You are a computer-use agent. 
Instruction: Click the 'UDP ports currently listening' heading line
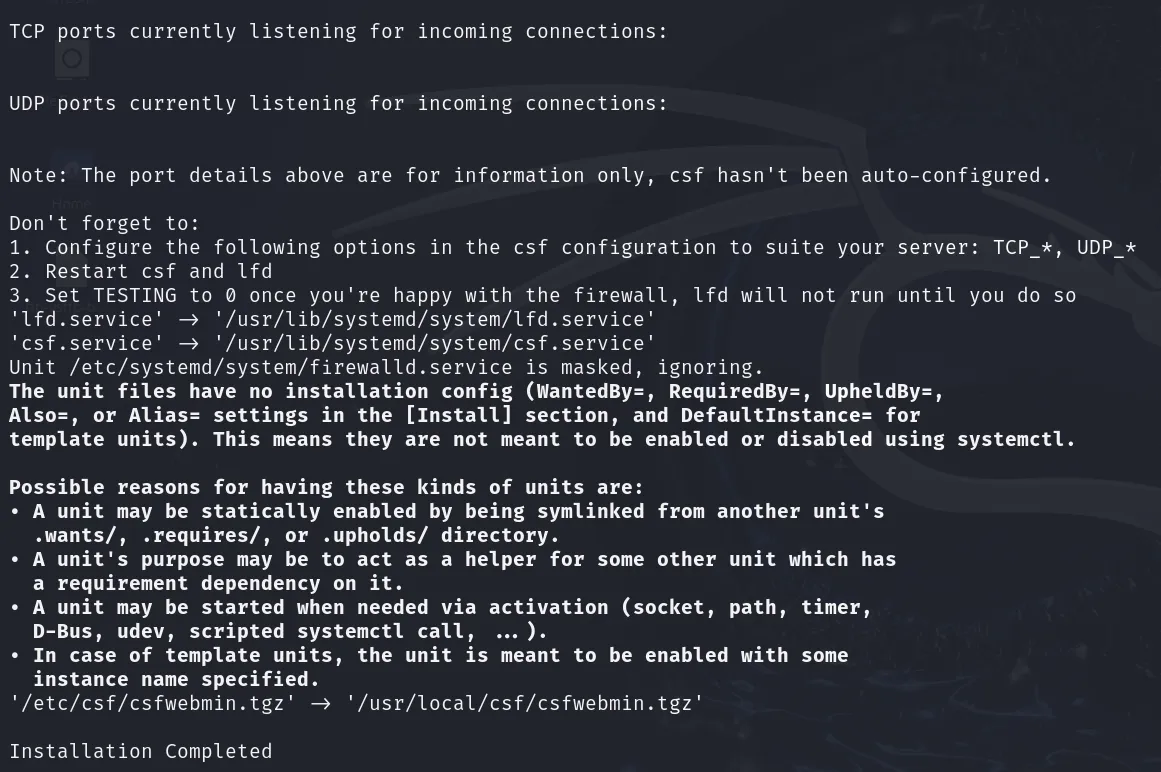coord(338,104)
